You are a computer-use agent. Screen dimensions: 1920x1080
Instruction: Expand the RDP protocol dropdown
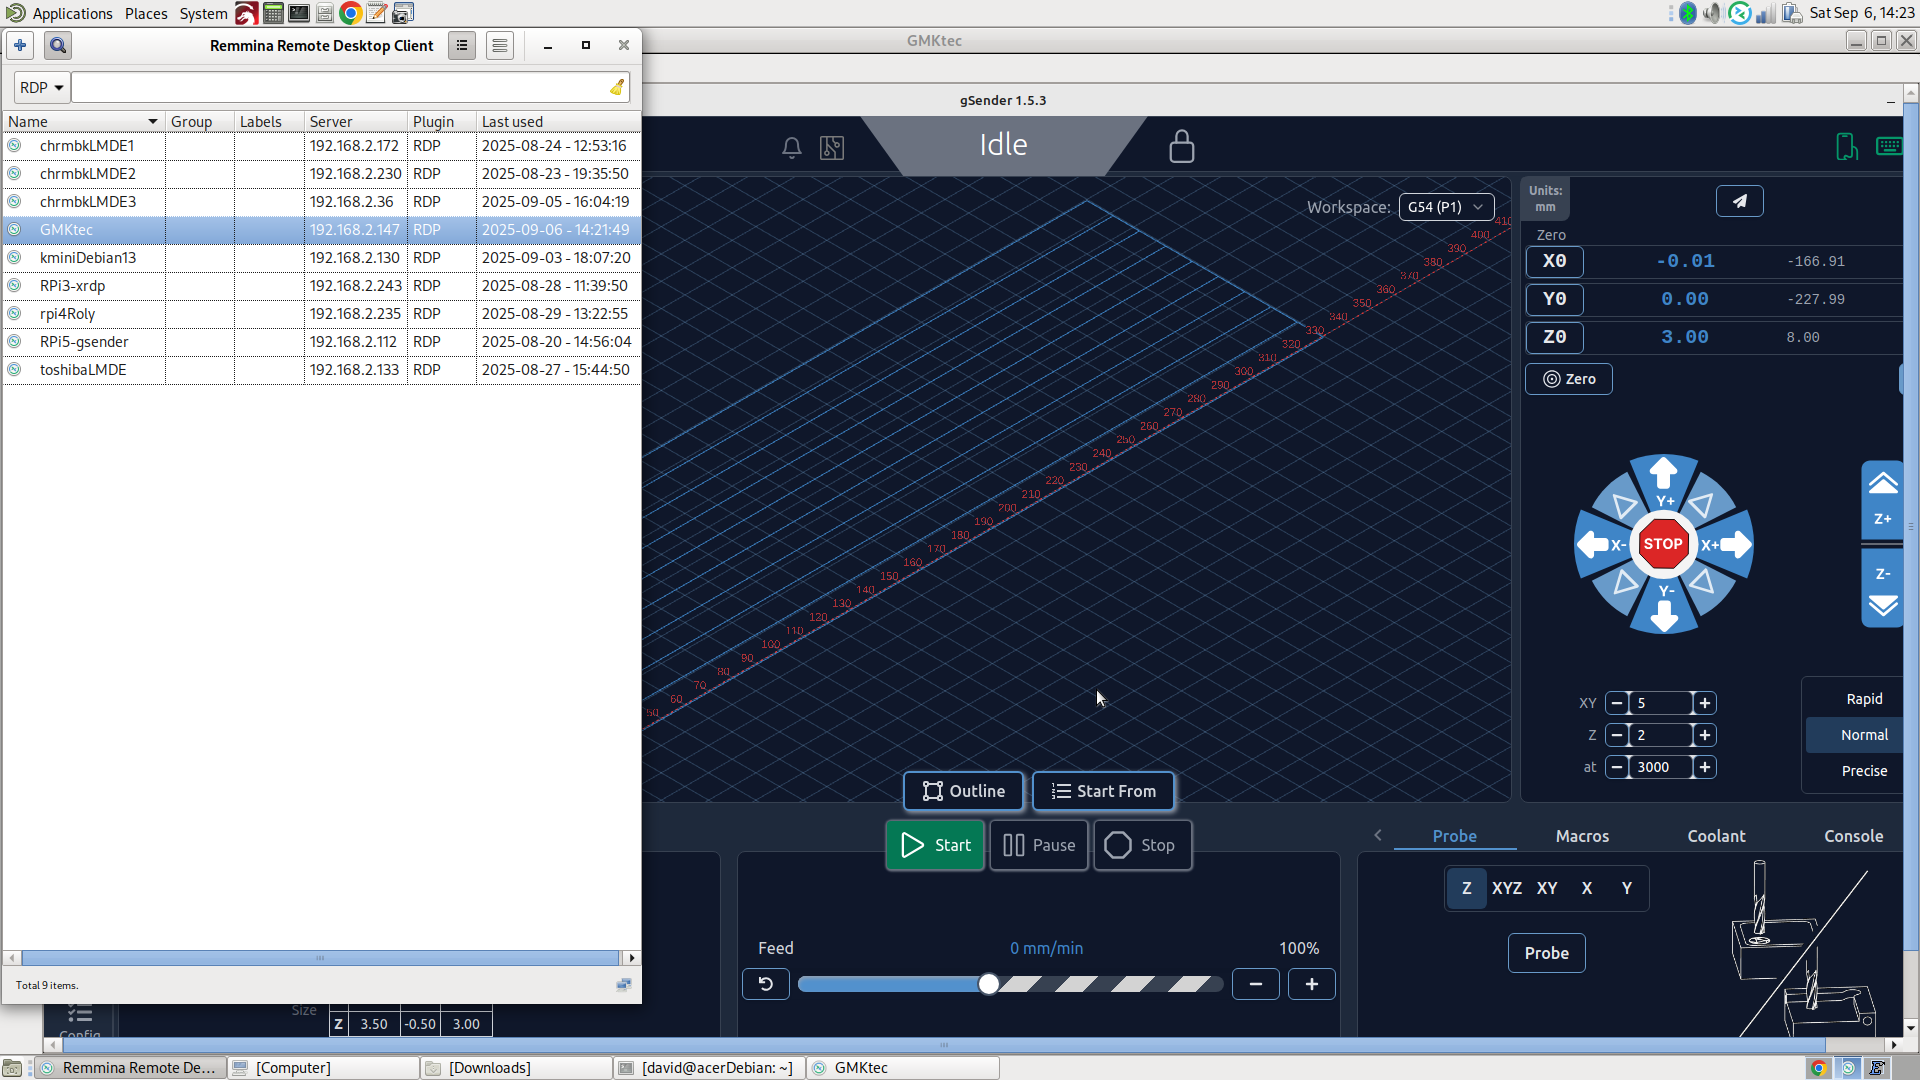click(x=42, y=88)
